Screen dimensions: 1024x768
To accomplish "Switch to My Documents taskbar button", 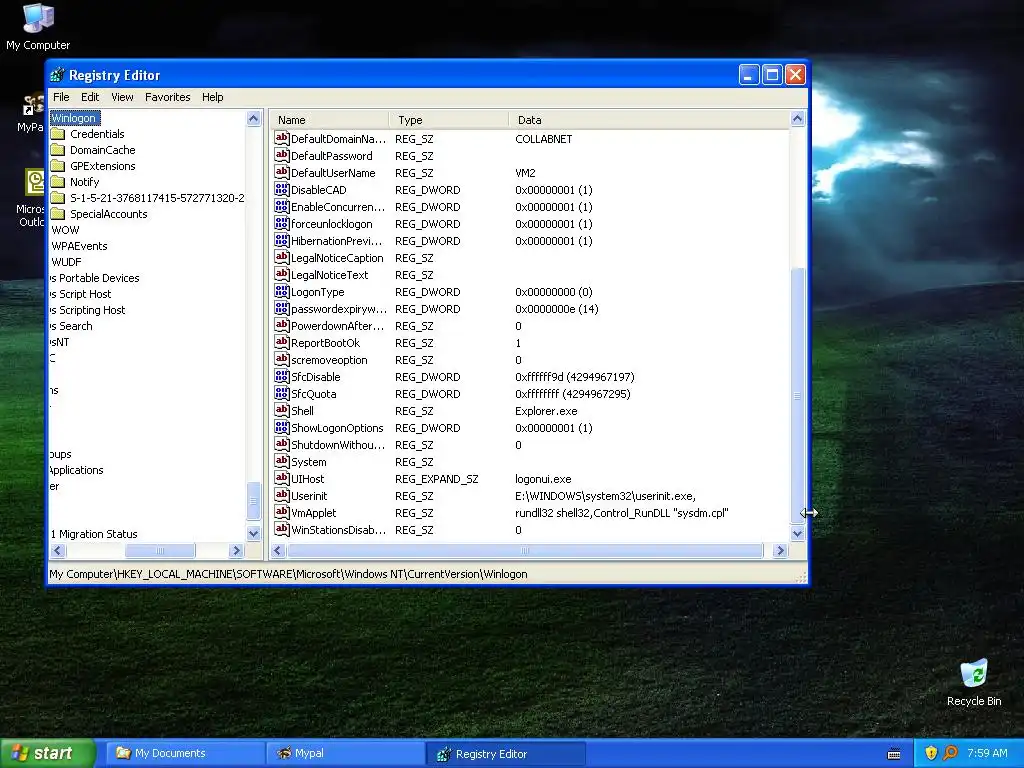I will pos(185,754).
